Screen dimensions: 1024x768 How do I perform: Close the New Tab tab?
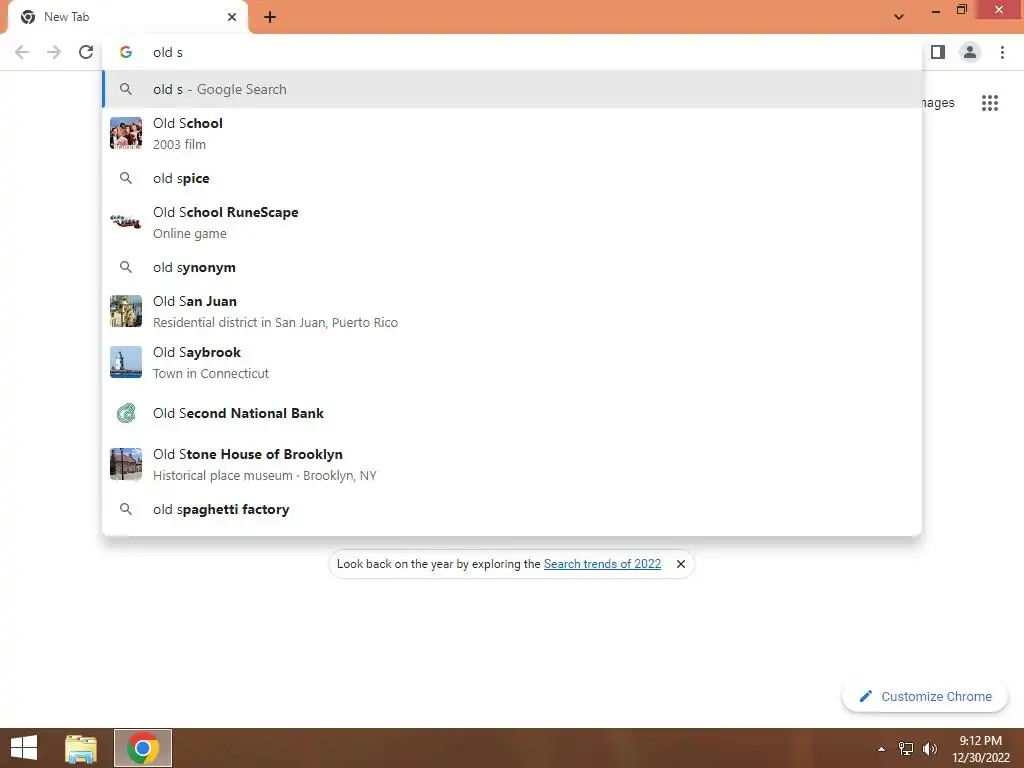tap(232, 17)
